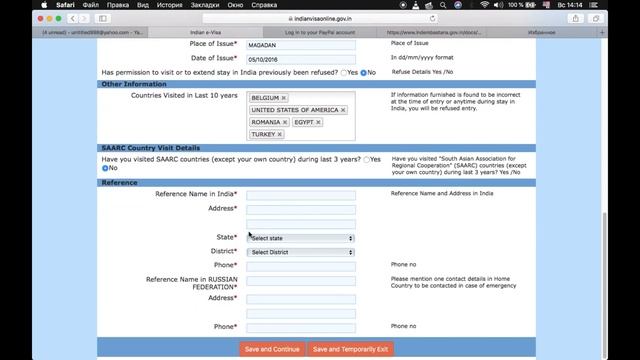The width and height of the screenshot is (640, 360).
Task: Remove EGYPT from visited countries
Action: click(318, 122)
